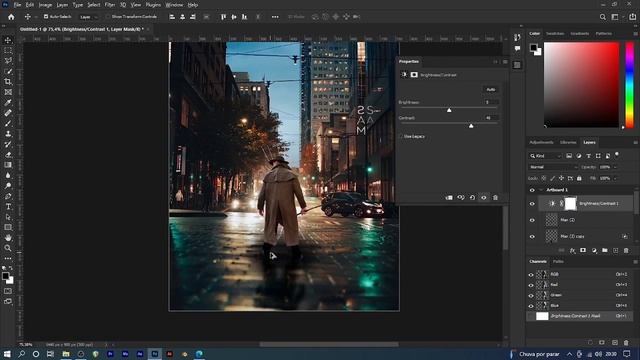This screenshot has width=640, height=360.
Task: Open three-dots more options in options bar
Action: 275,17
